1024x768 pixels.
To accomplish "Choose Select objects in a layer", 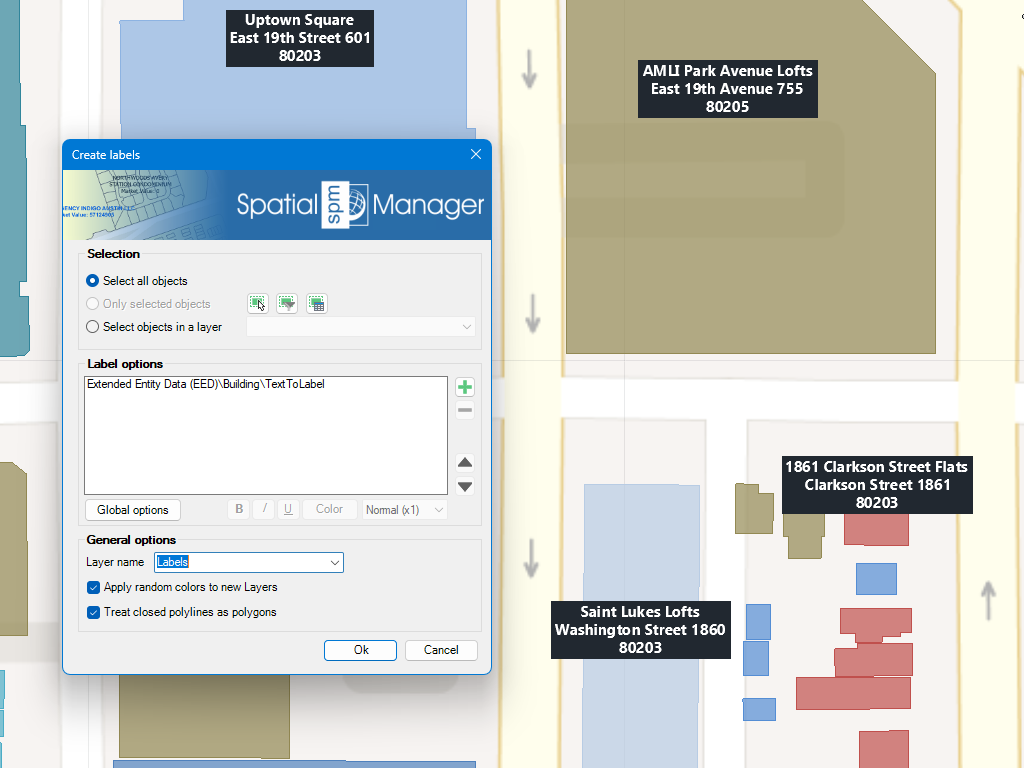I will [x=154, y=327].
